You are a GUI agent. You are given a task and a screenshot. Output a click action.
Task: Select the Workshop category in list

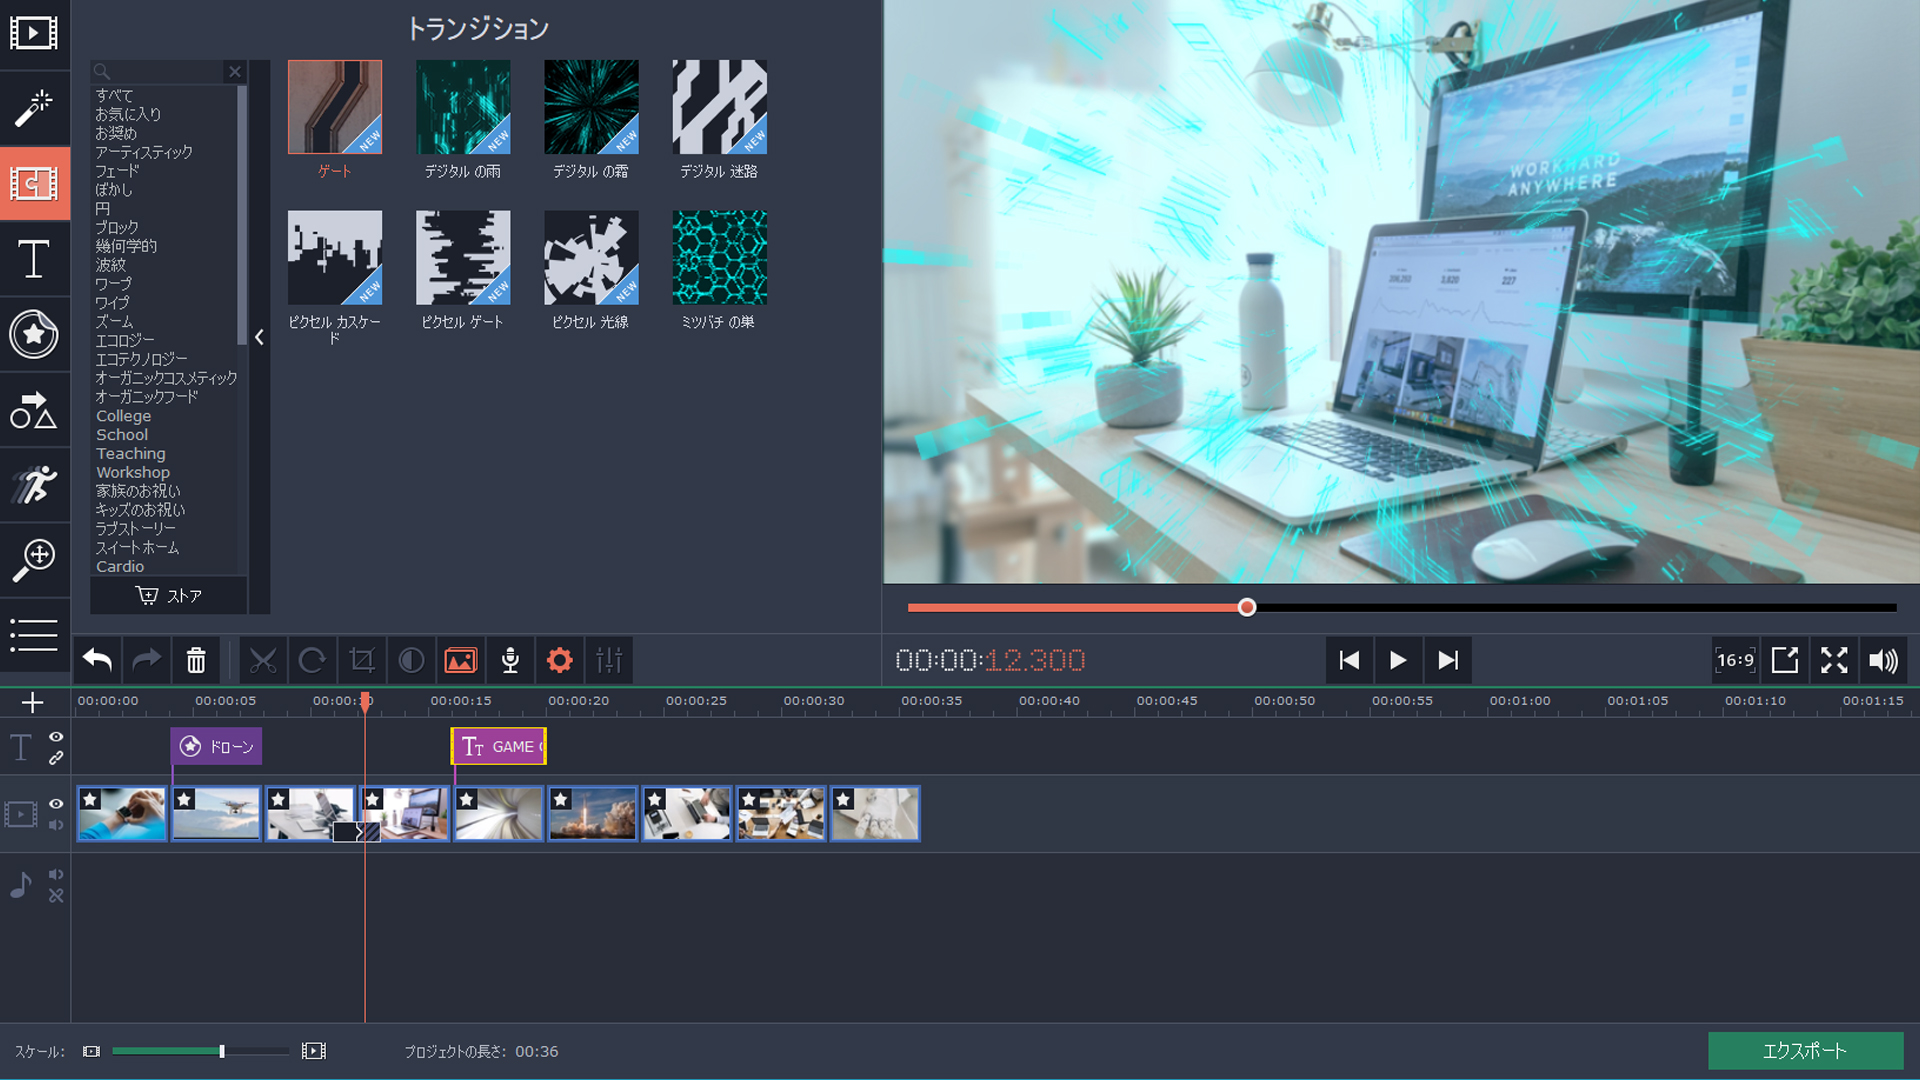pyautogui.click(x=133, y=472)
